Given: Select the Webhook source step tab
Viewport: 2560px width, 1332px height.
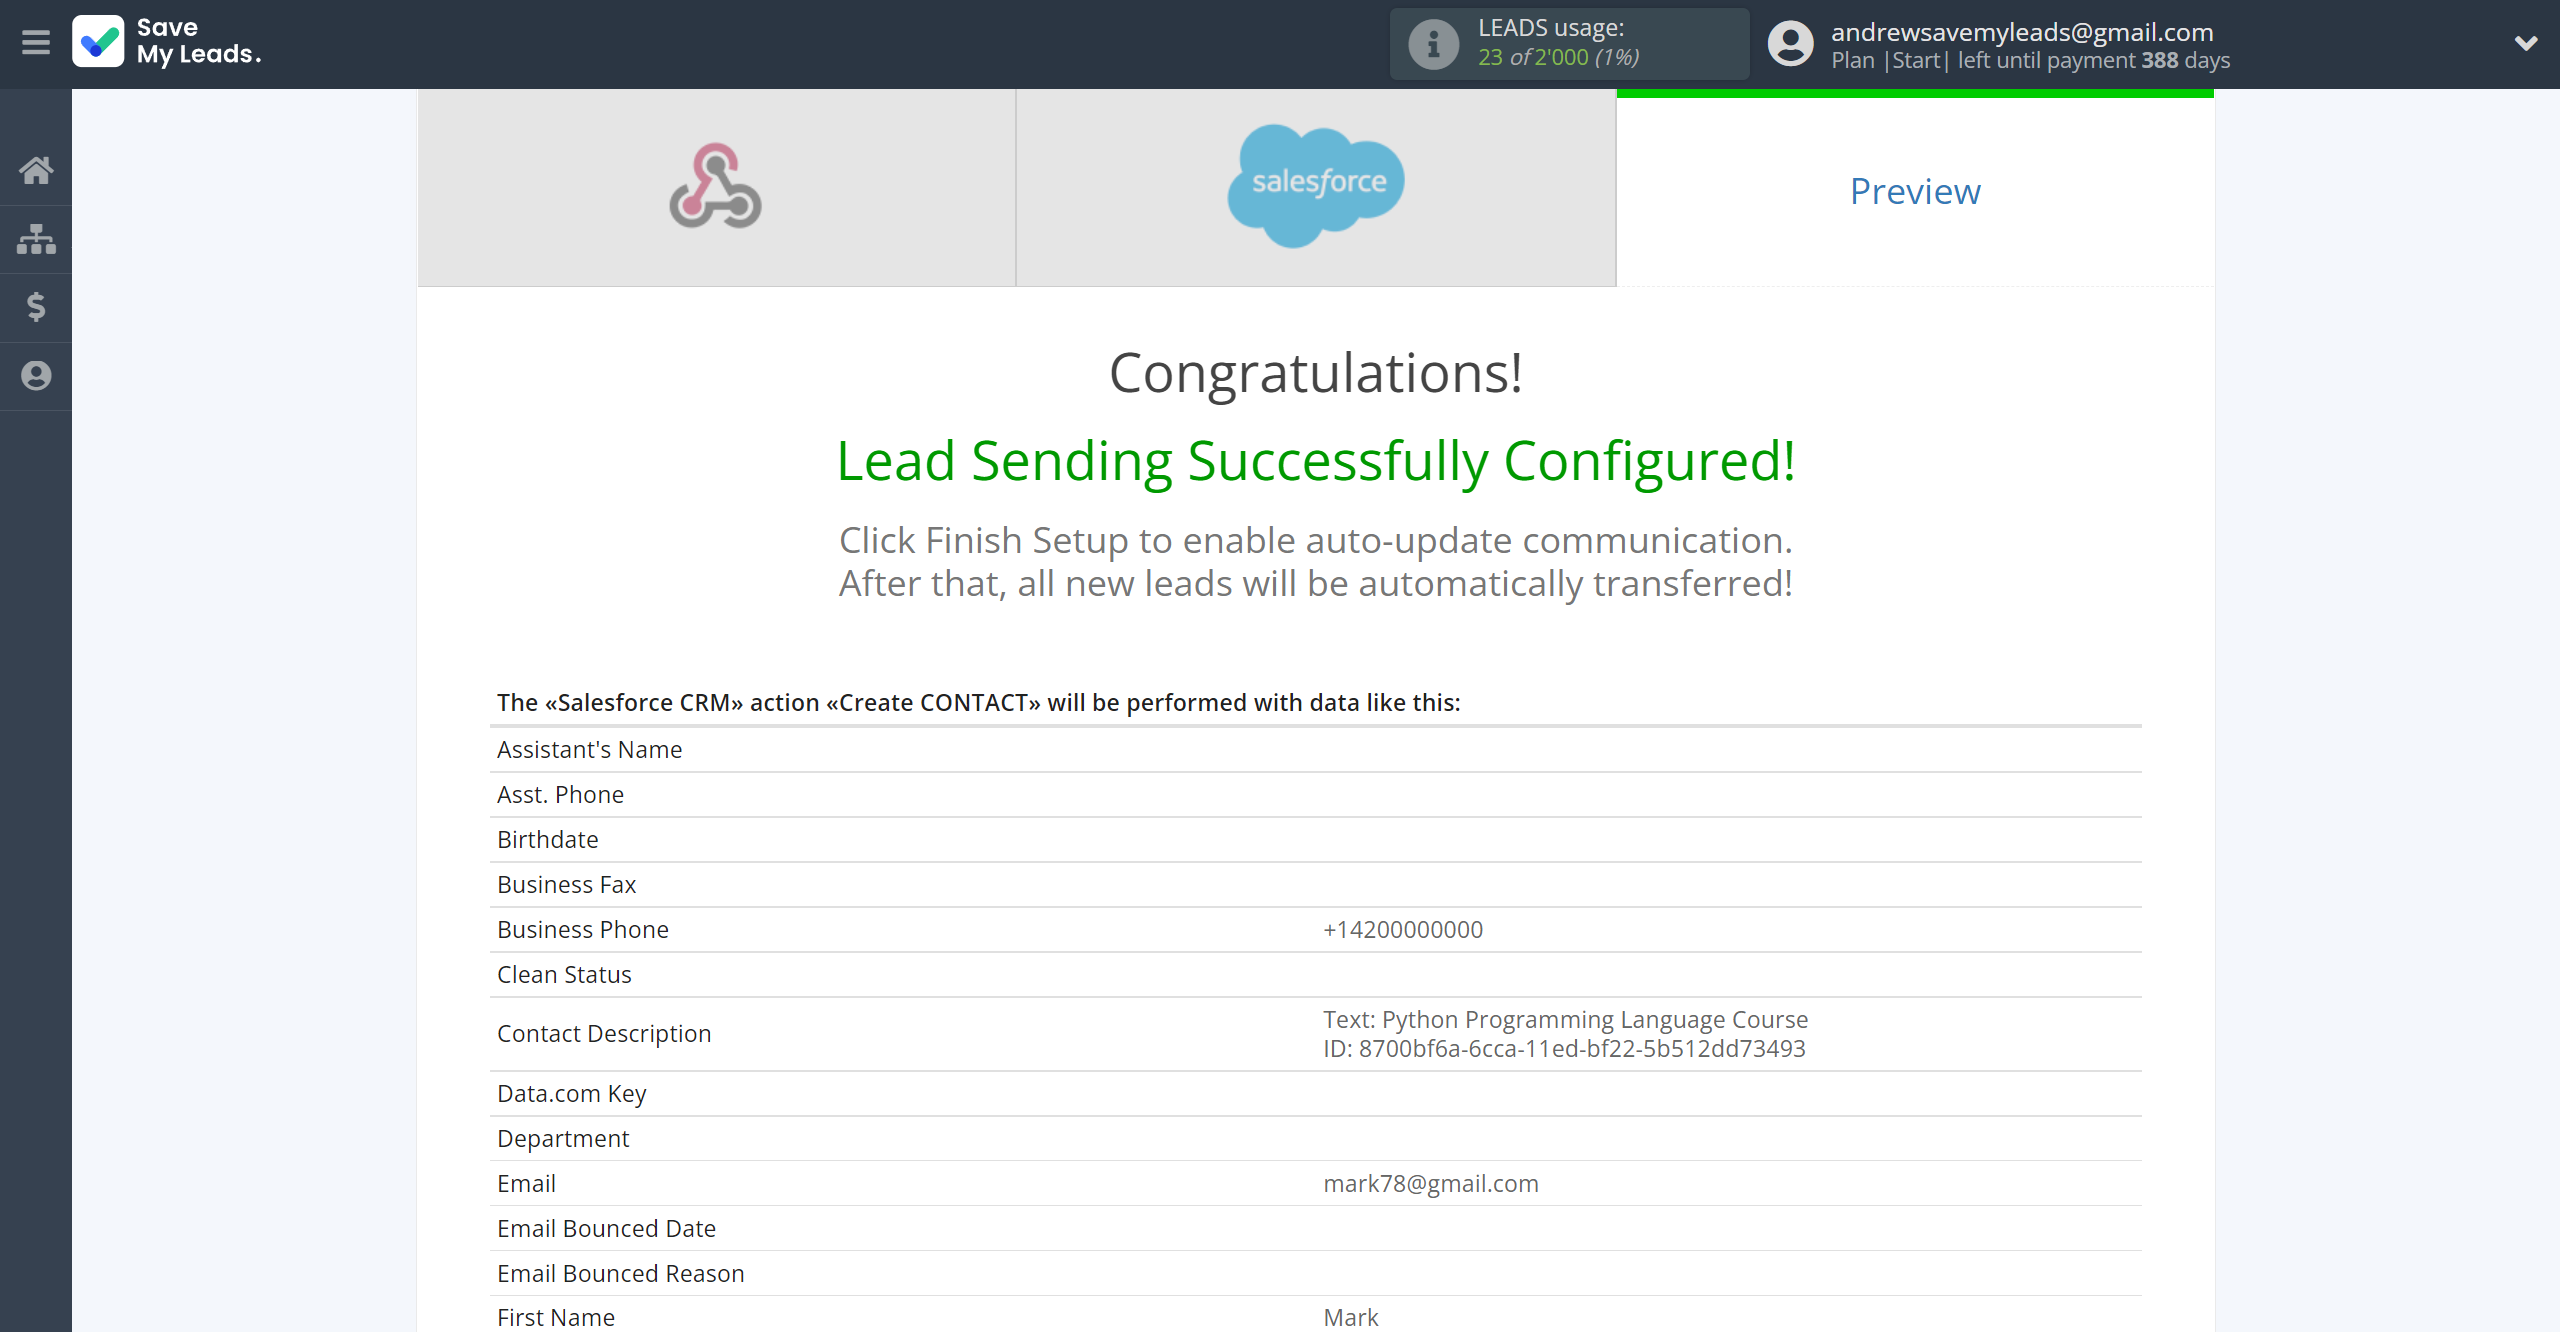Looking at the screenshot, I should point(716,187).
